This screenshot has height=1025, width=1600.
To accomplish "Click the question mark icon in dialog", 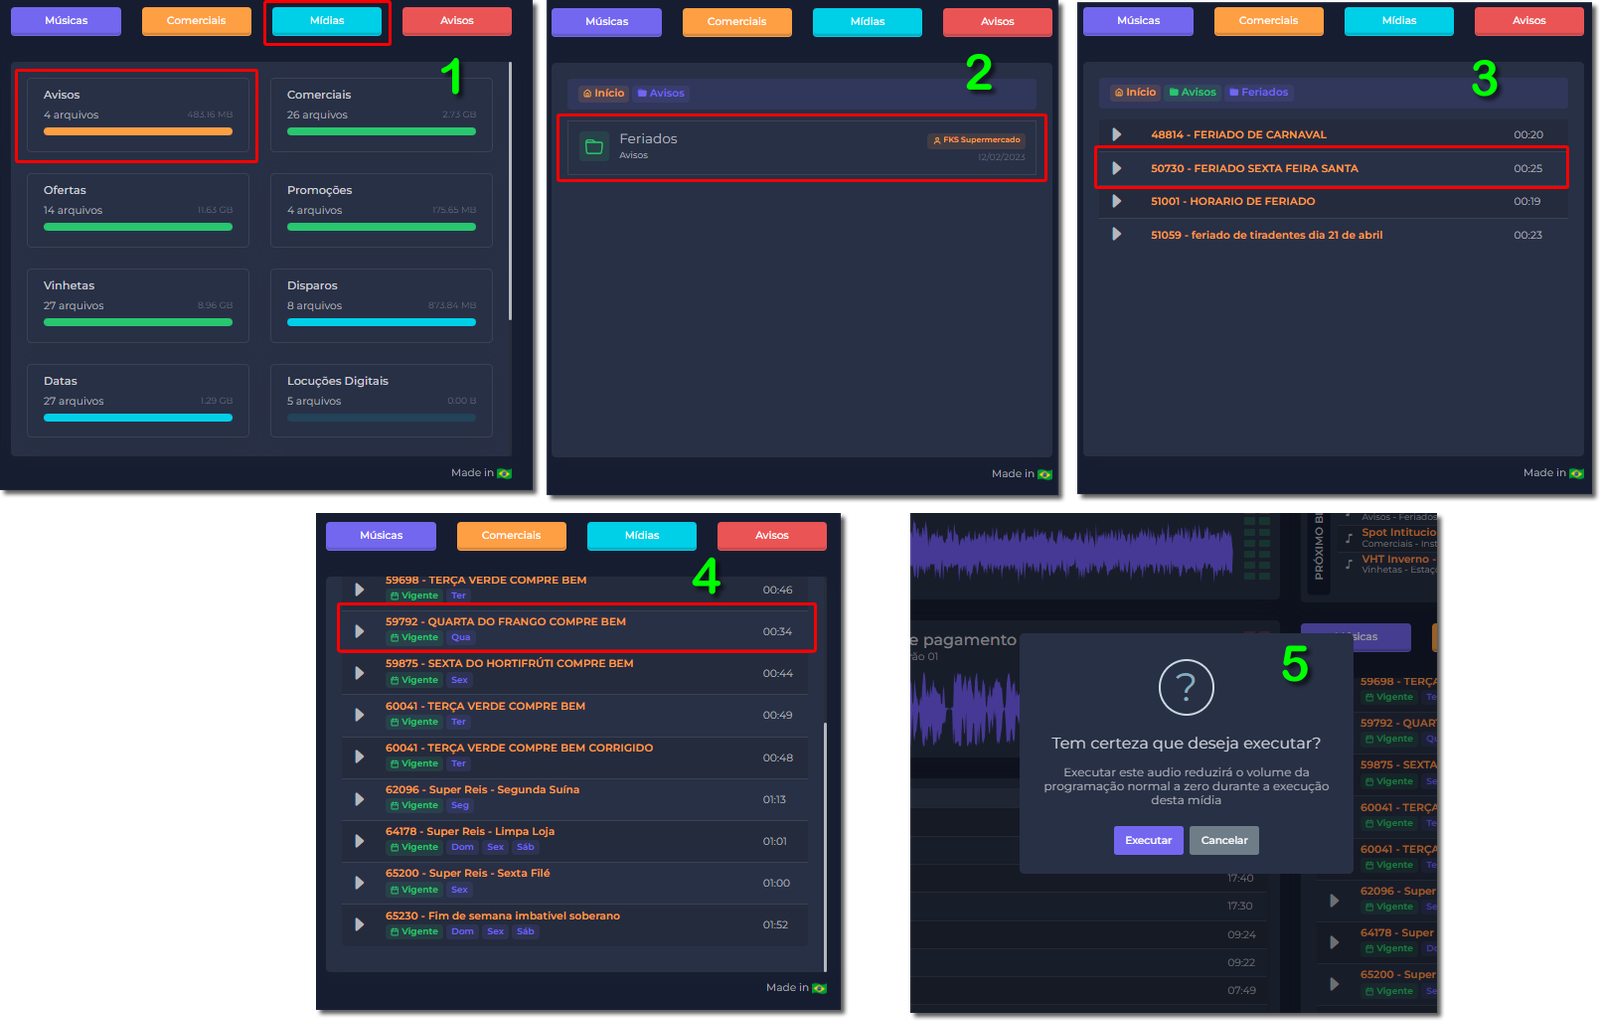I will (1186, 687).
